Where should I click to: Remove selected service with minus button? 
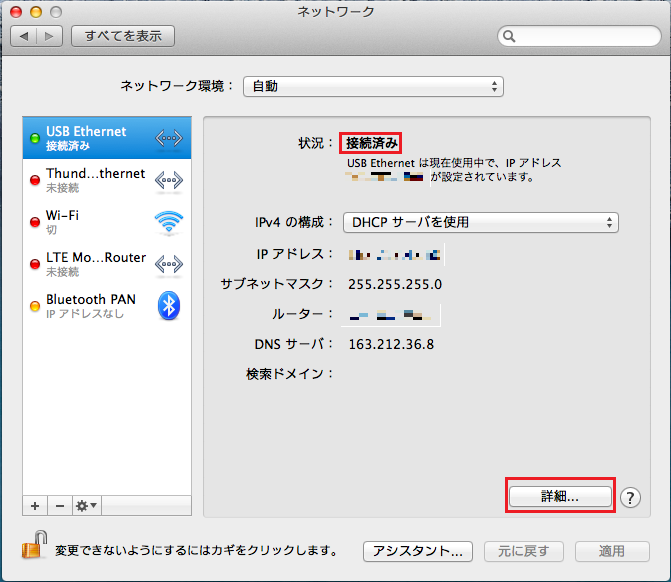click(x=58, y=506)
